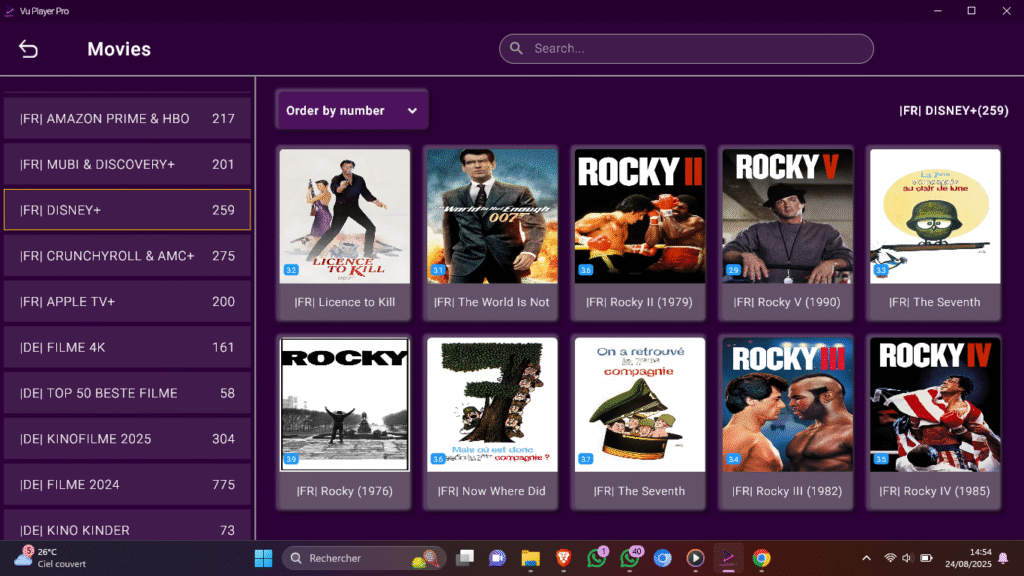Click the Vu Player Pro taskbar icon
The width and height of the screenshot is (1024, 576).
click(728, 558)
